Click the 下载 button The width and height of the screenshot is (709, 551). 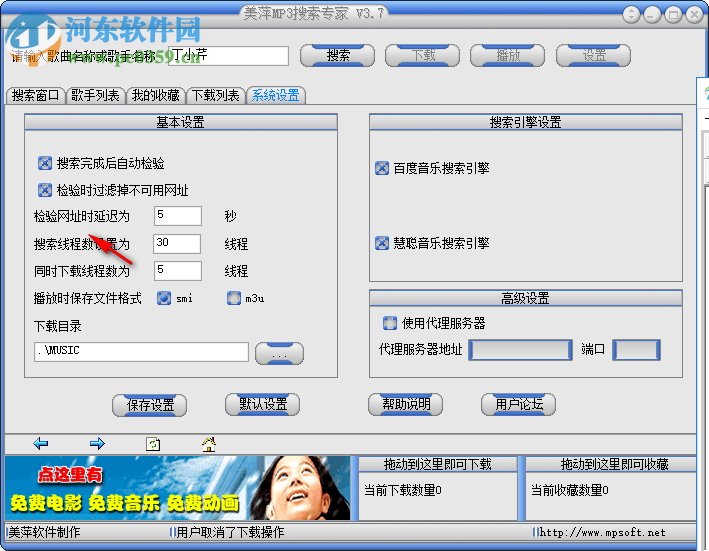(422, 56)
